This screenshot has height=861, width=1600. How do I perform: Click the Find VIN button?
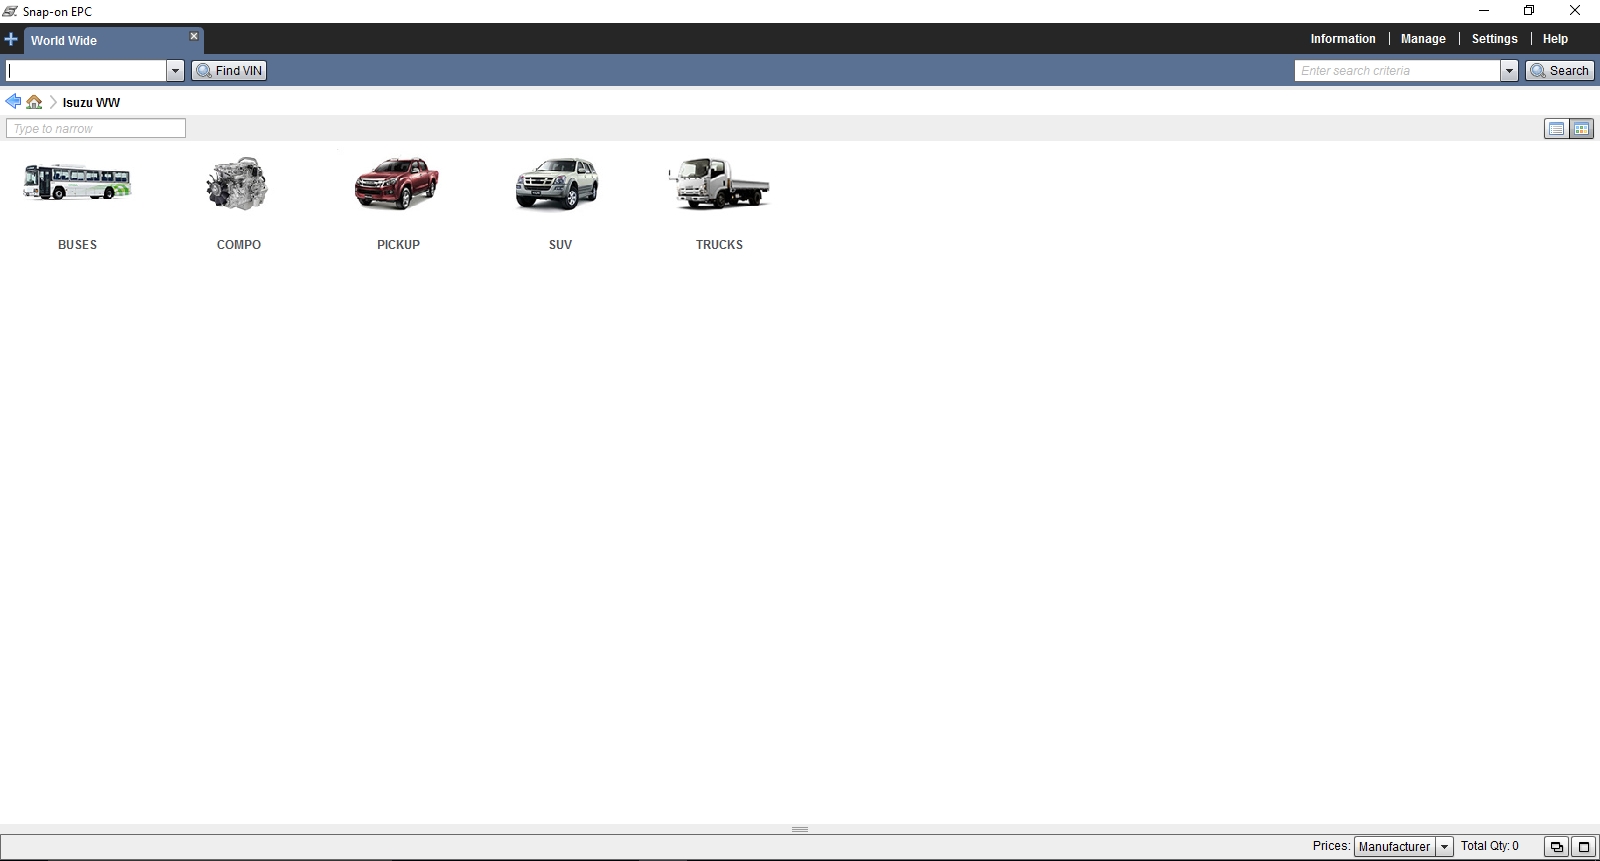(x=229, y=71)
